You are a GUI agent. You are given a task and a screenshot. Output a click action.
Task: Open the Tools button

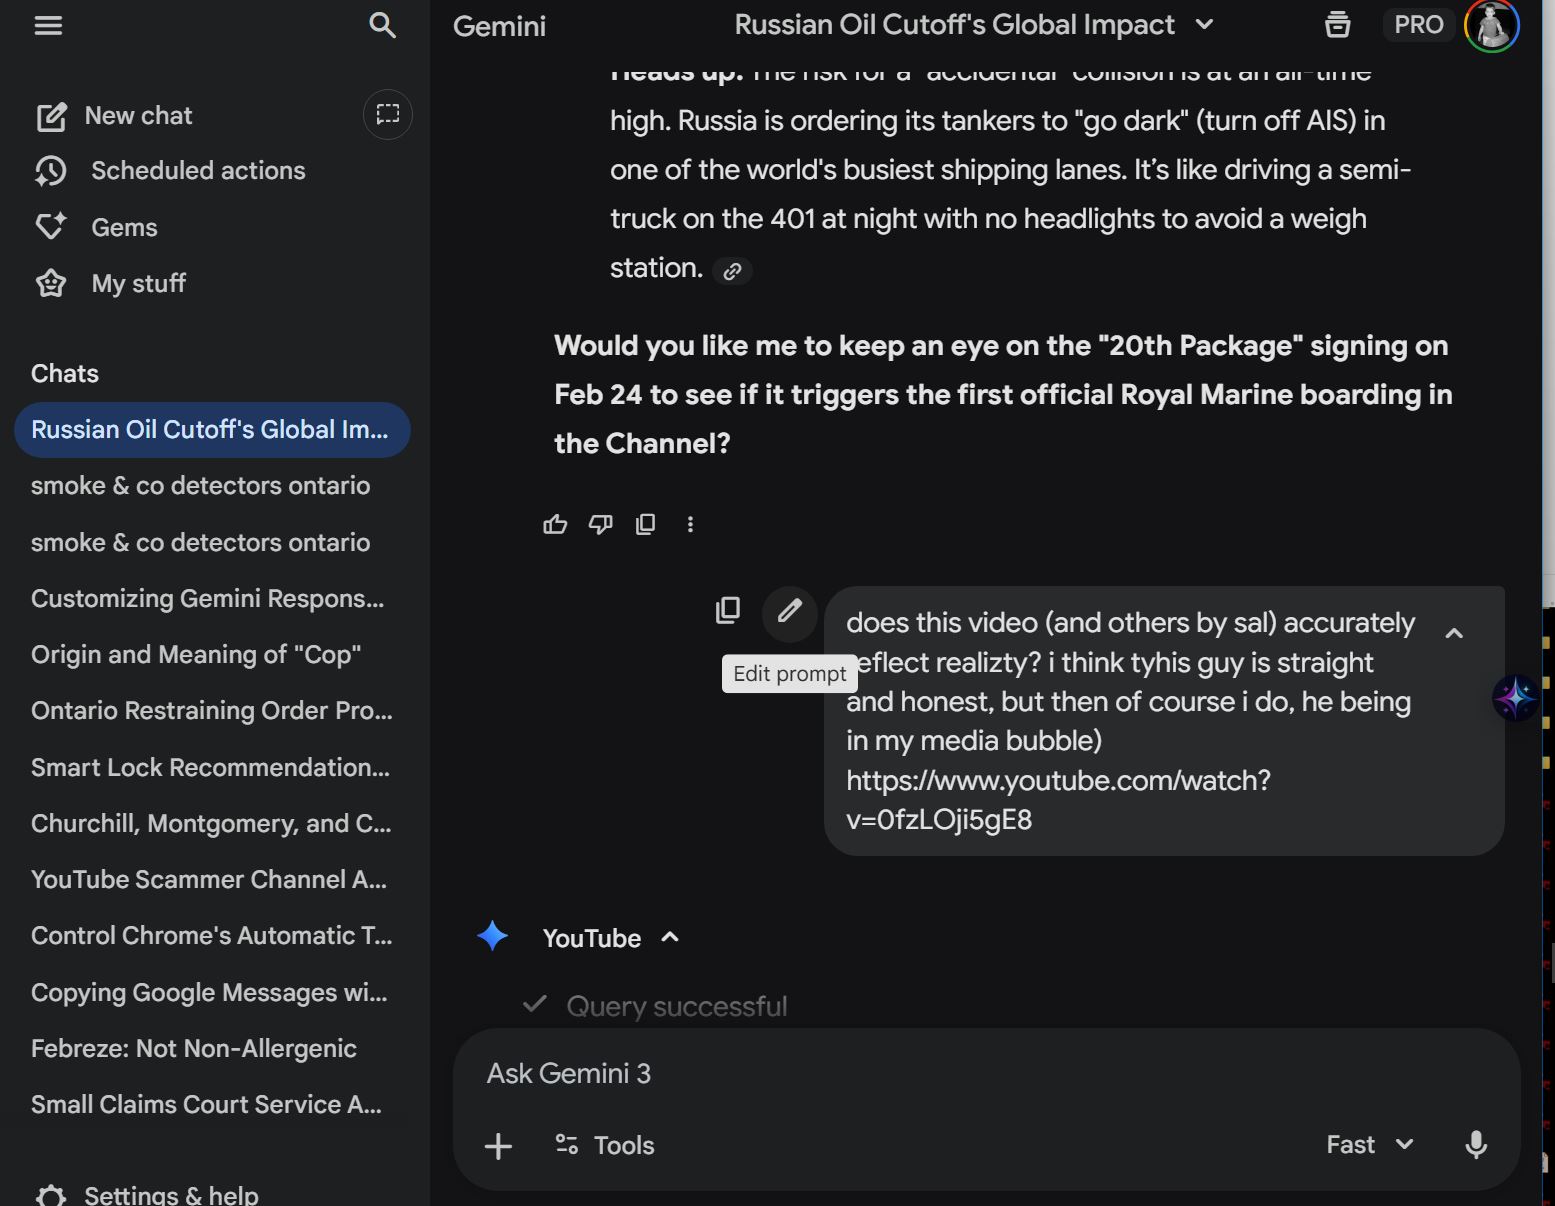point(605,1146)
